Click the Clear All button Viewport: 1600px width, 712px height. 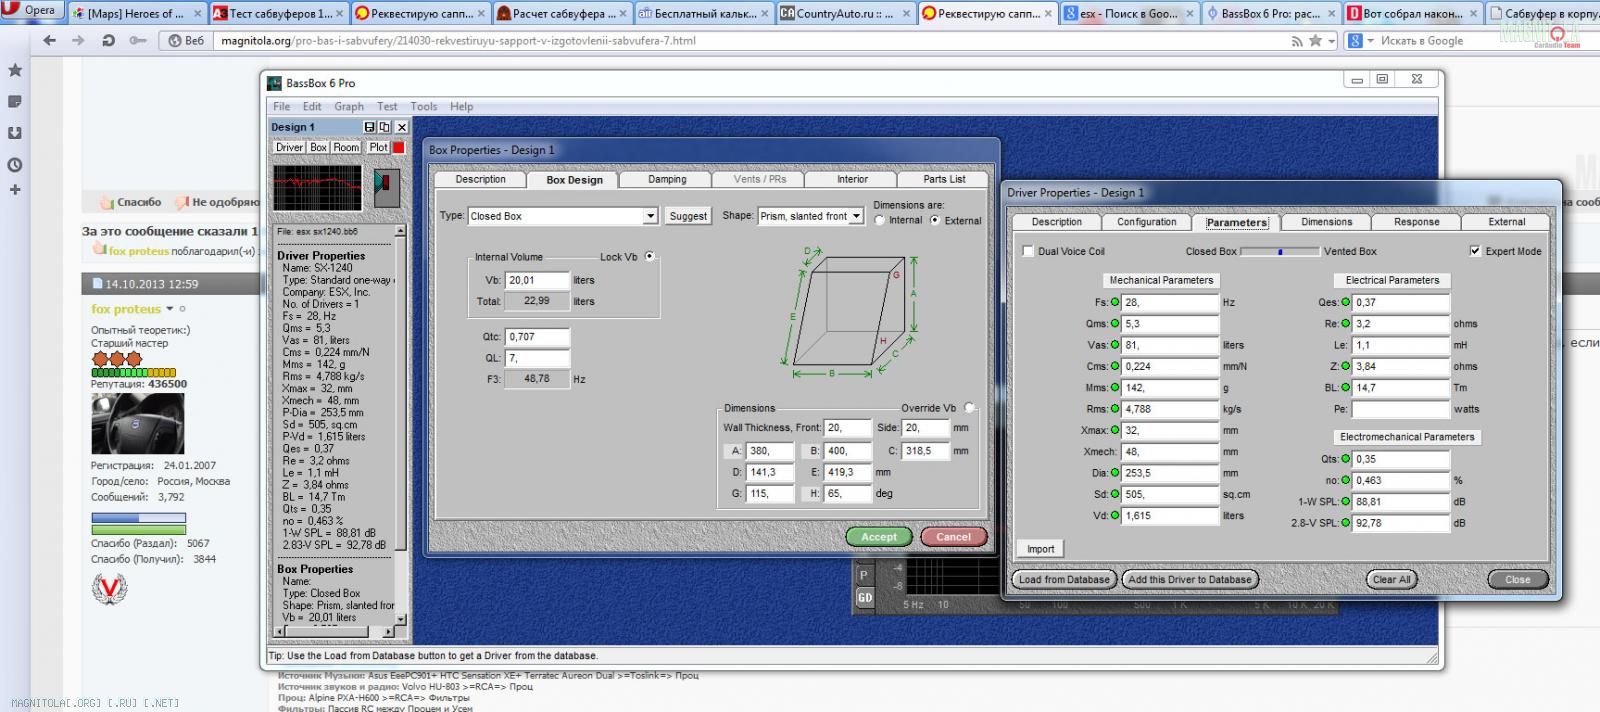coord(1391,579)
